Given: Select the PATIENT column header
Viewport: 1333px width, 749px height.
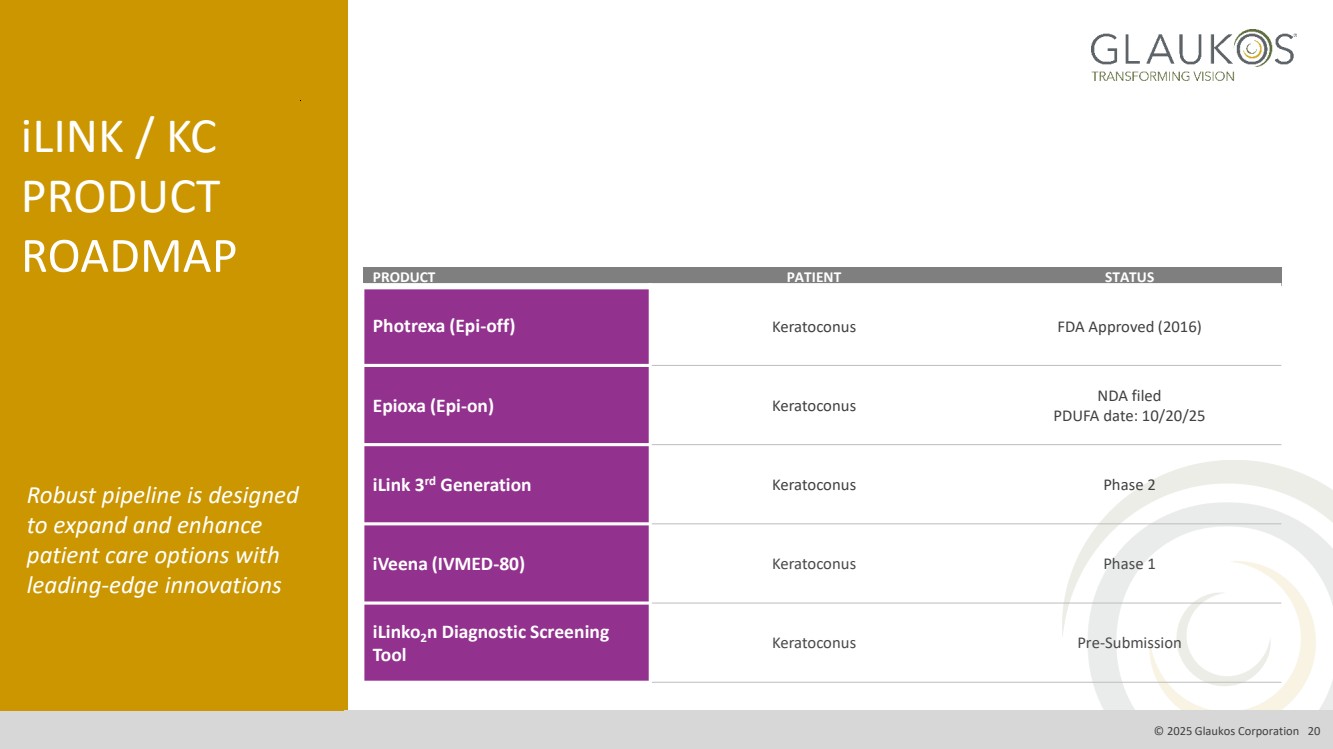Looking at the screenshot, I should point(813,277).
